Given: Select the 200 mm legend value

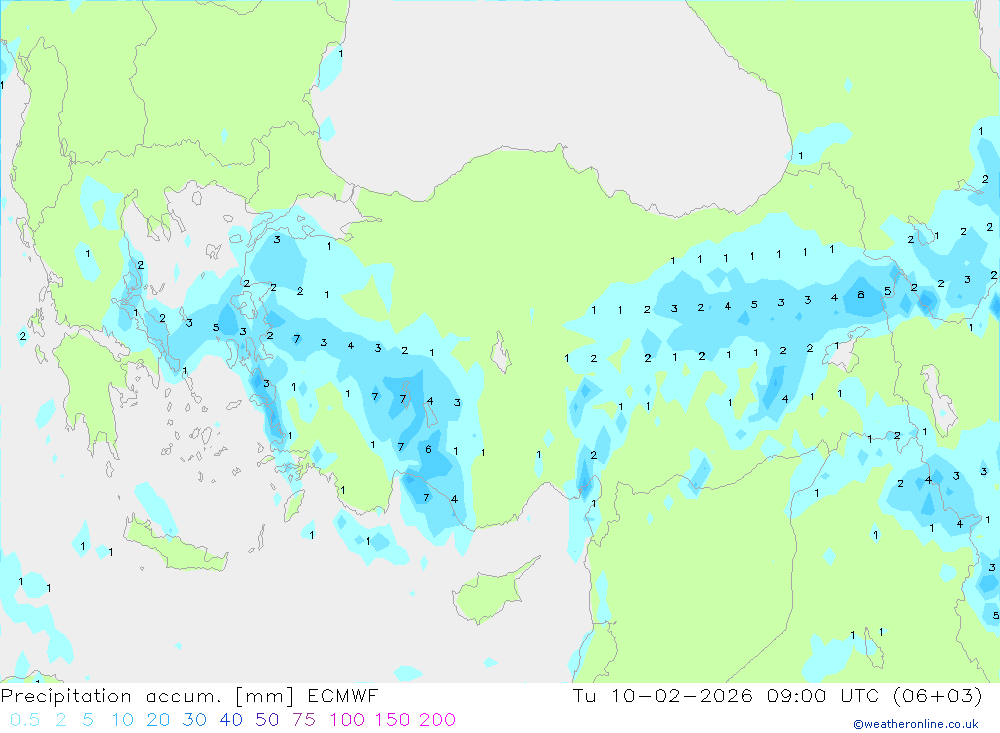Looking at the screenshot, I should click(438, 720).
